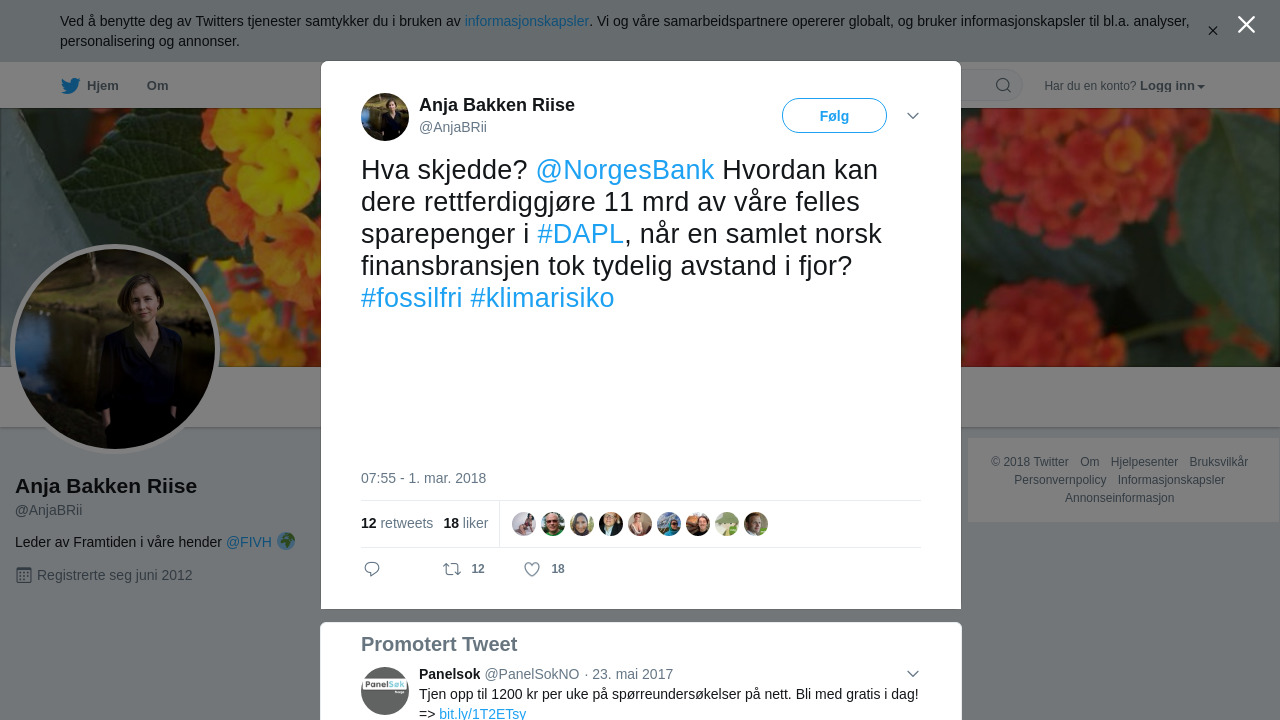Image resolution: width=1280 pixels, height=720 pixels.
Task: Open the #klimarisiko hashtag
Action: pyautogui.click(x=542, y=298)
